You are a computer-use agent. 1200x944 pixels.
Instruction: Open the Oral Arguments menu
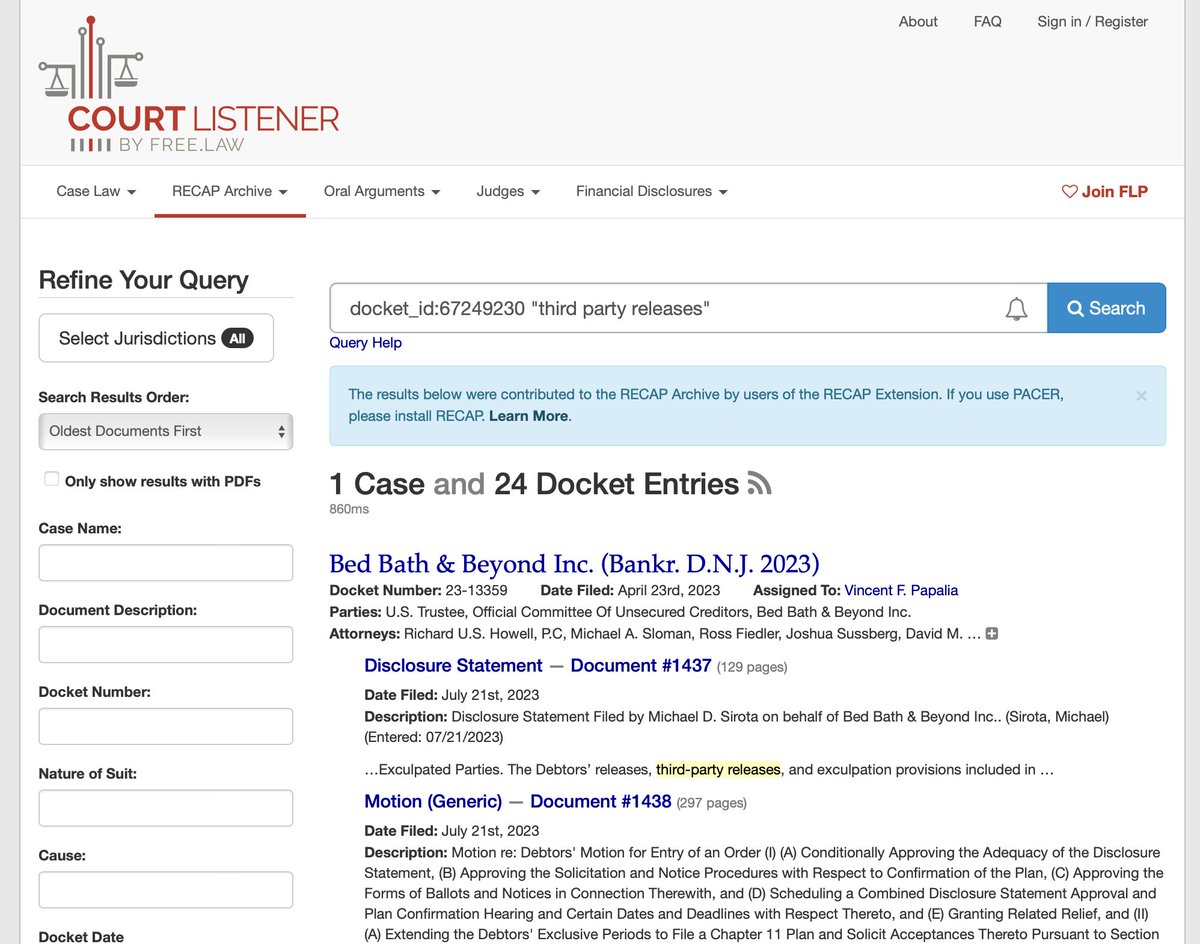(x=382, y=191)
